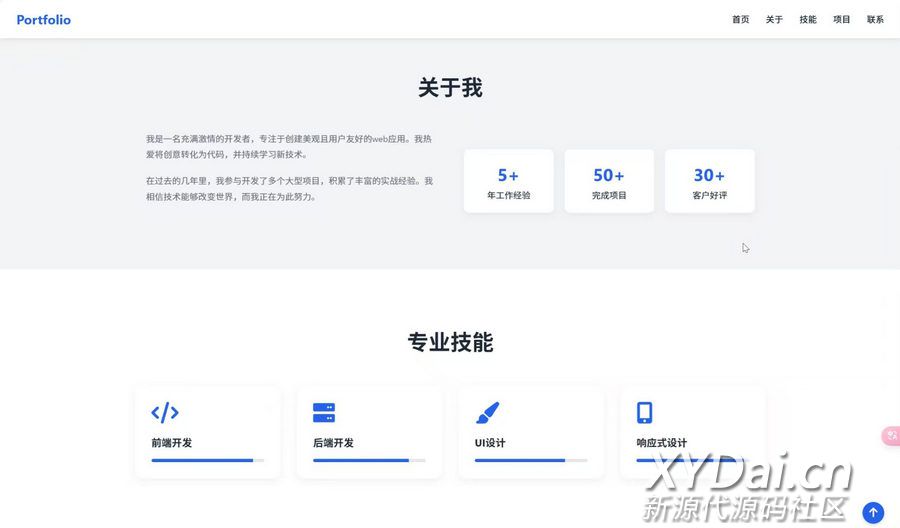The height and width of the screenshot is (528, 900).
Task: Click the 后端开发 skill progress bar
Action: pyautogui.click(x=369, y=460)
